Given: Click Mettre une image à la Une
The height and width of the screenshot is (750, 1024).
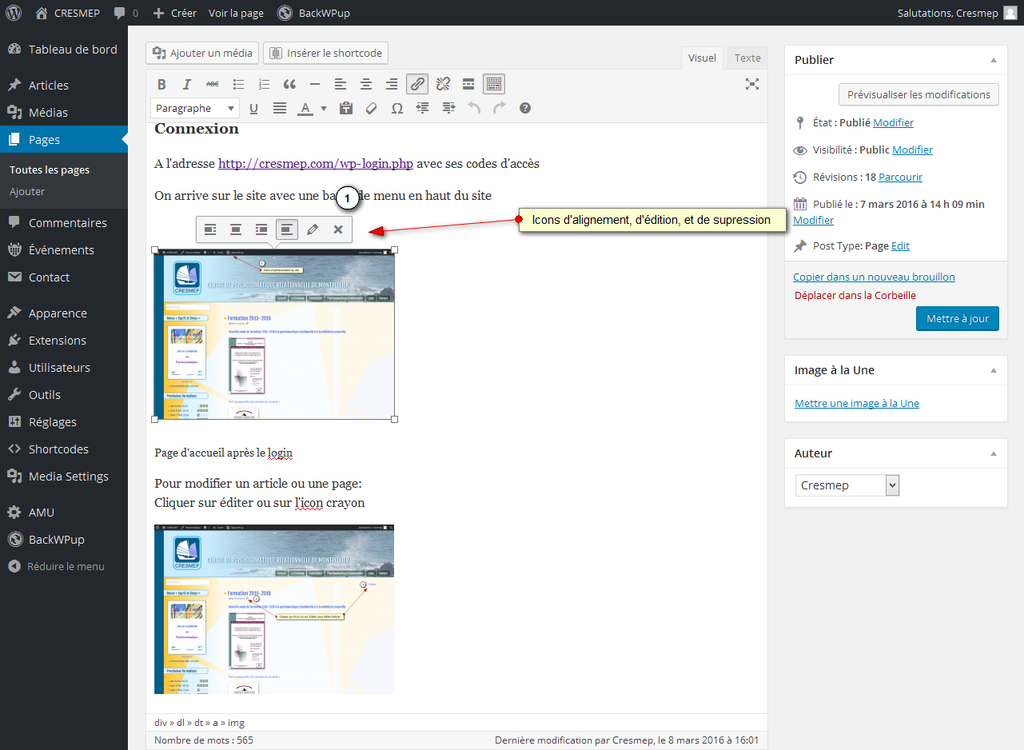Looking at the screenshot, I should tap(857, 404).
